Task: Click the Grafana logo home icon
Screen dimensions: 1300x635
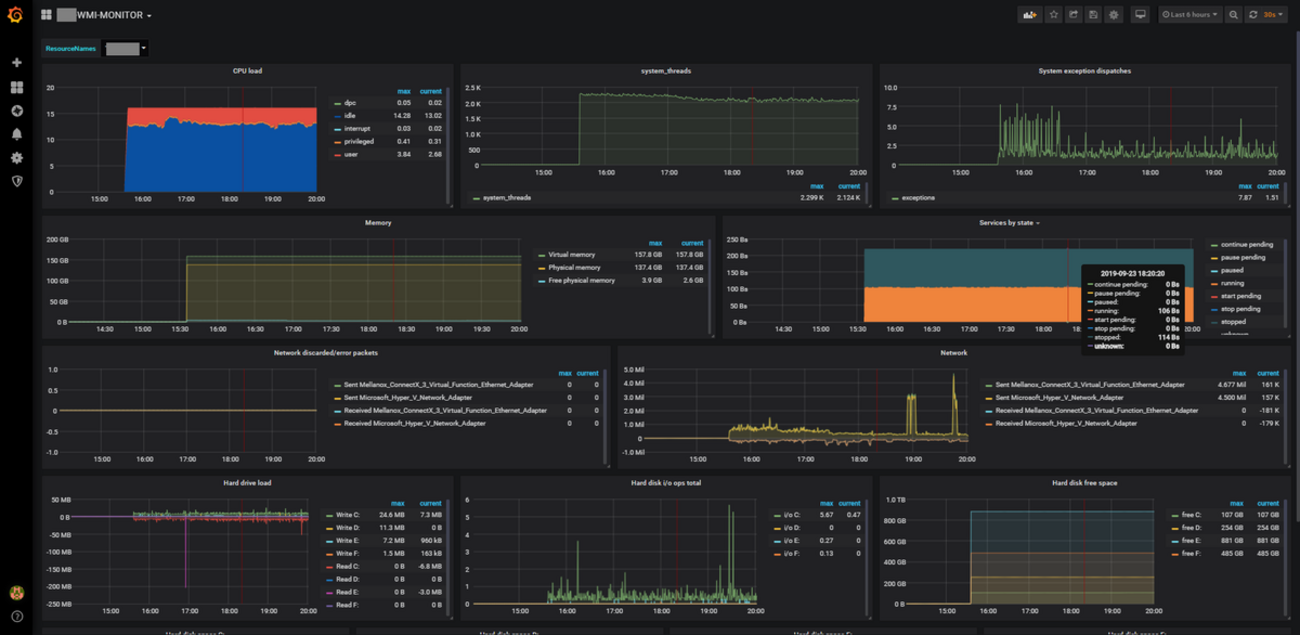Action: pyautogui.click(x=15, y=15)
